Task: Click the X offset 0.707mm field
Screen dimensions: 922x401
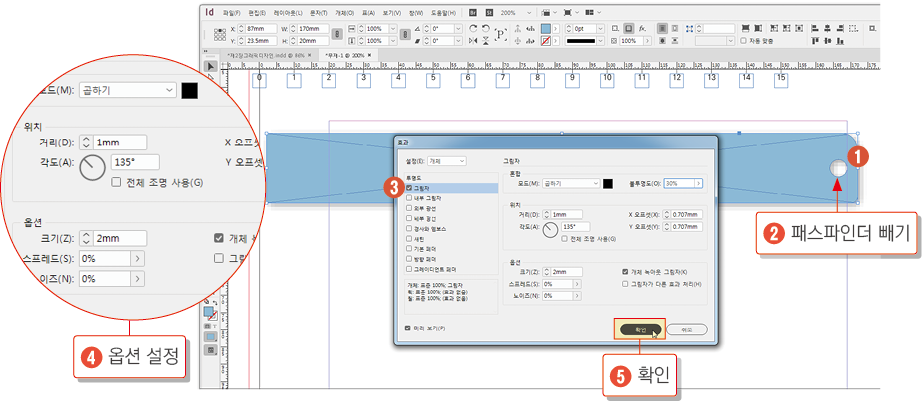Action: pos(687,215)
